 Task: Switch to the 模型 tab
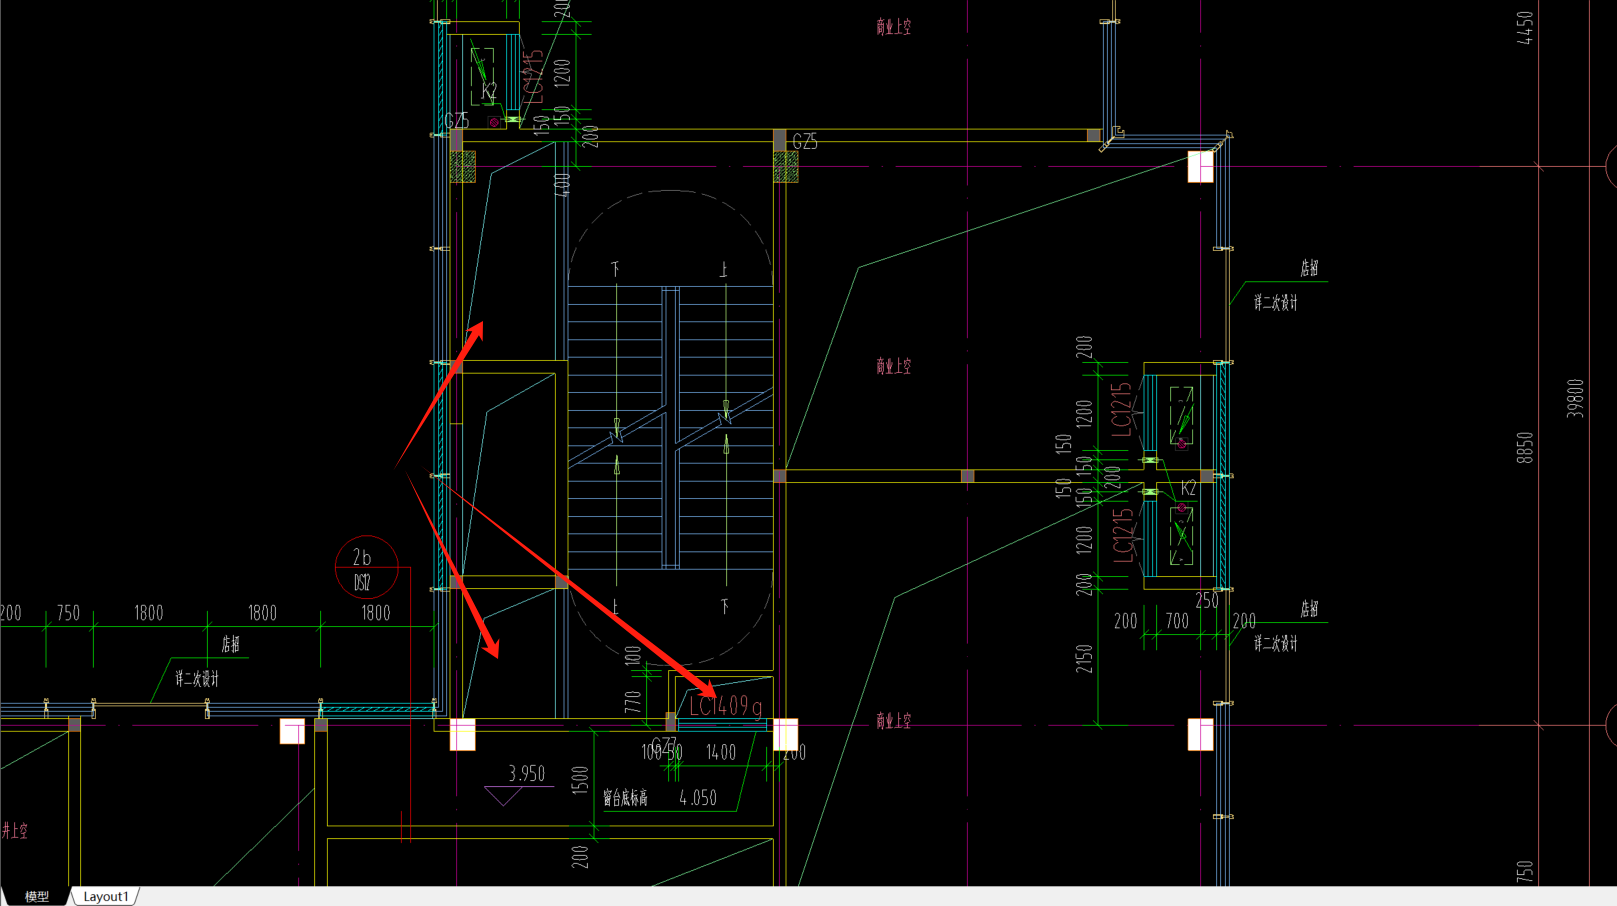pos(36,897)
